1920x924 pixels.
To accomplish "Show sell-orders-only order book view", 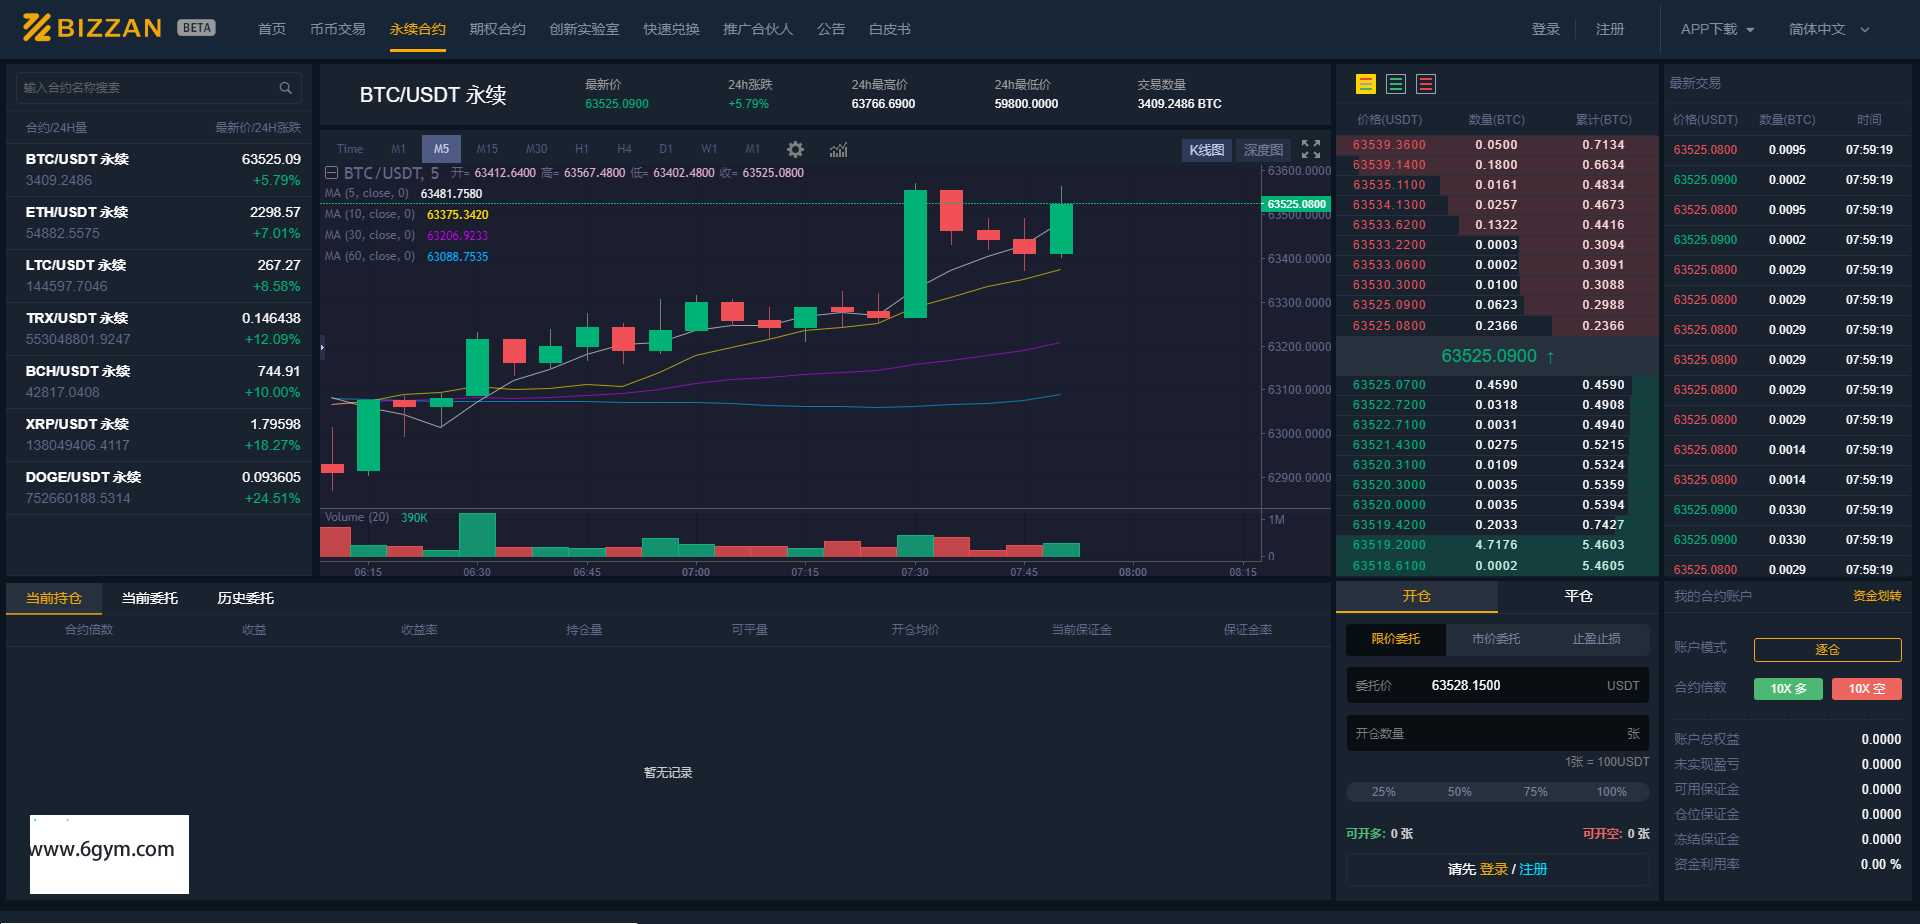I will tap(1426, 84).
